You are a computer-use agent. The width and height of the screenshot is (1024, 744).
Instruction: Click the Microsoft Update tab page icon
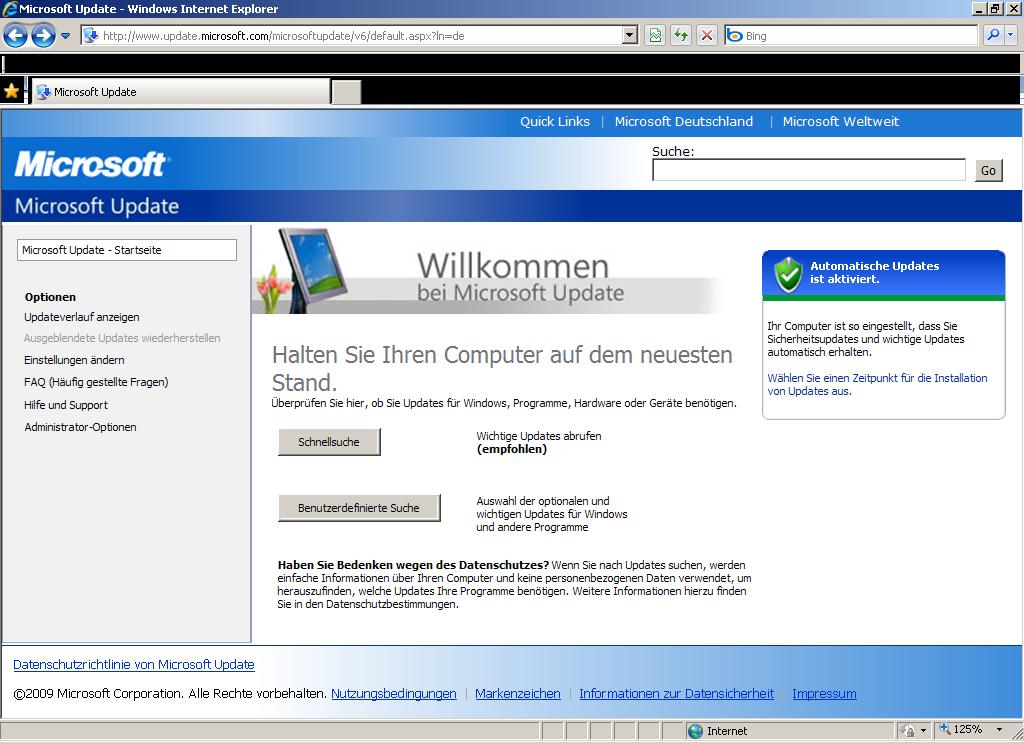pos(43,92)
